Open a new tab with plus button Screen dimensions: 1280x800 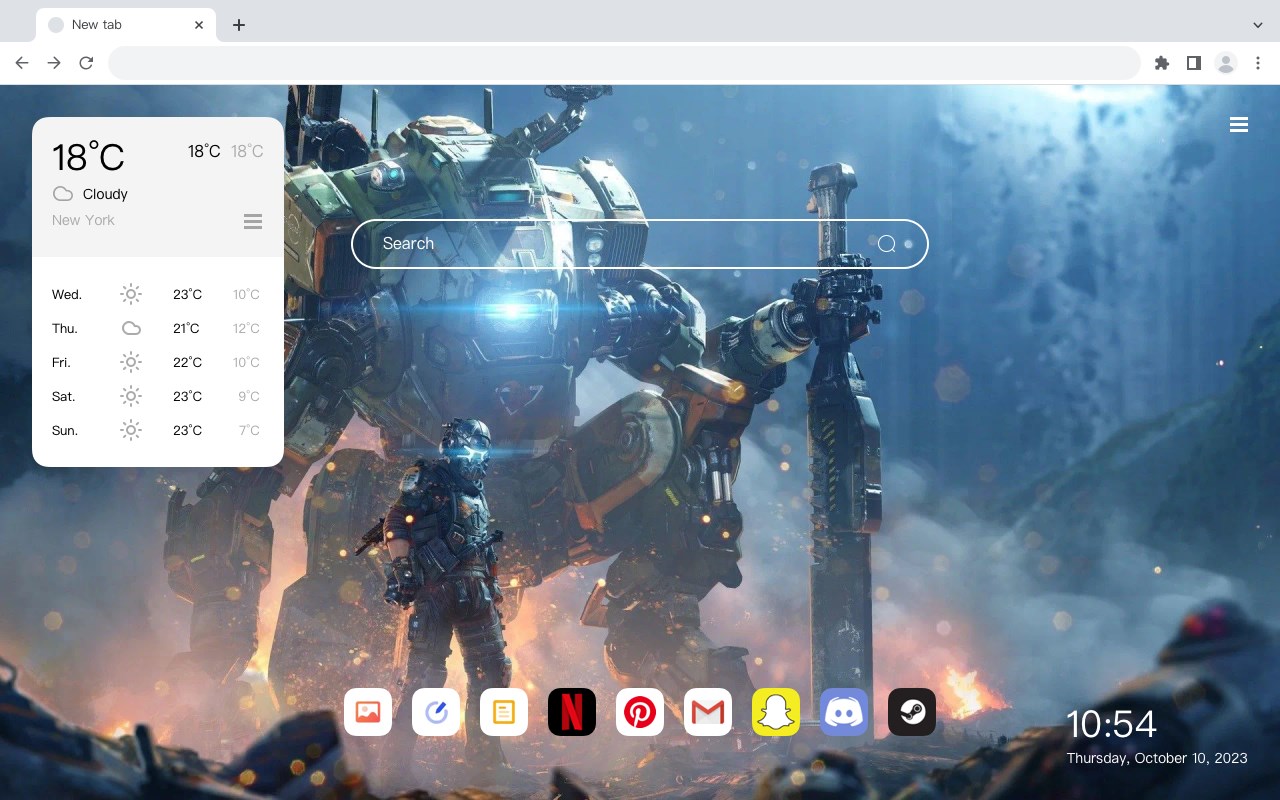point(238,25)
